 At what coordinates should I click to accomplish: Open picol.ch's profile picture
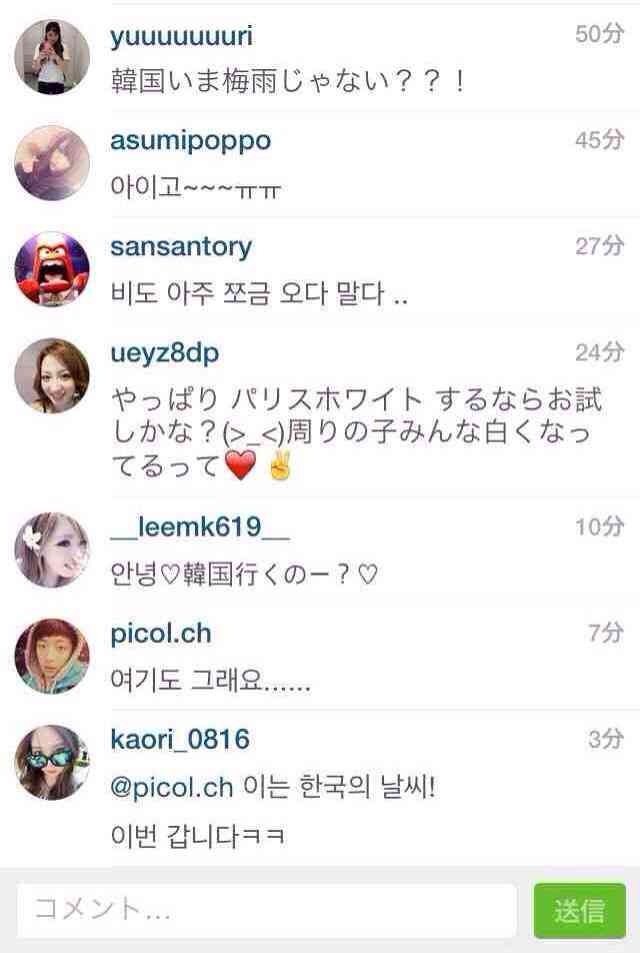pyautogui.click(x=52, y=656)
